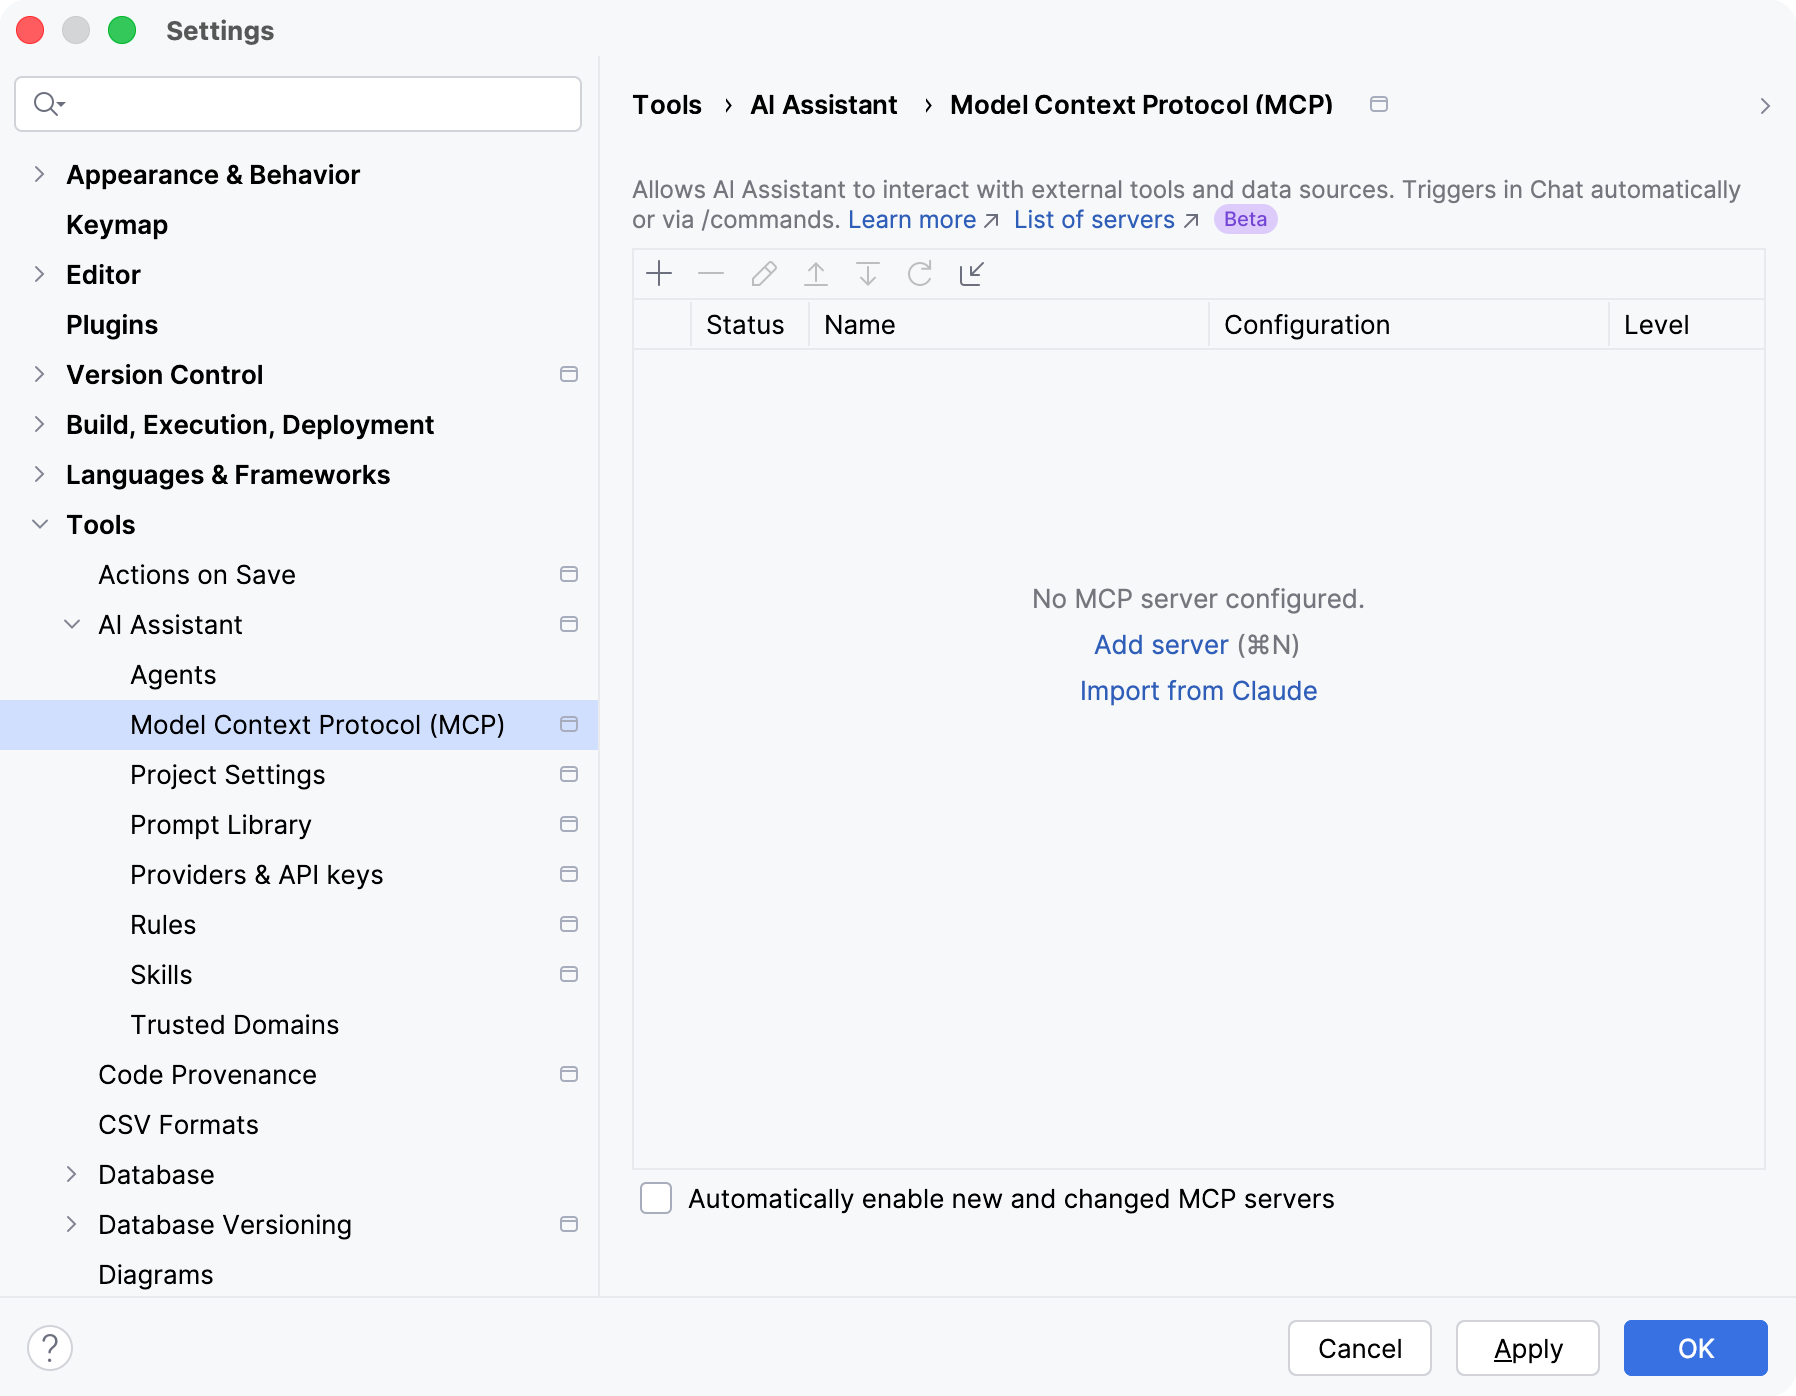Expand Version Control section
1796x1396 pixels.
coord(39,374)
